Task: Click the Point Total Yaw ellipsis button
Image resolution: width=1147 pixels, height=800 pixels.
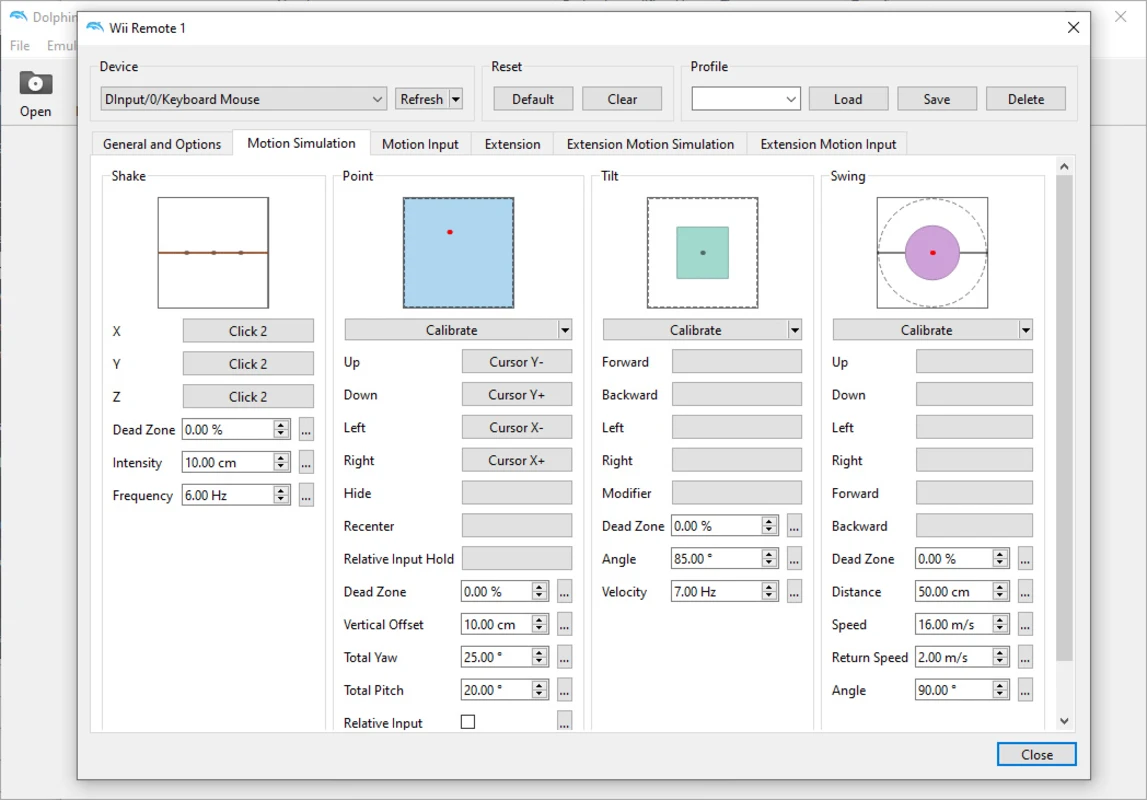Action: tap(564, 658)
